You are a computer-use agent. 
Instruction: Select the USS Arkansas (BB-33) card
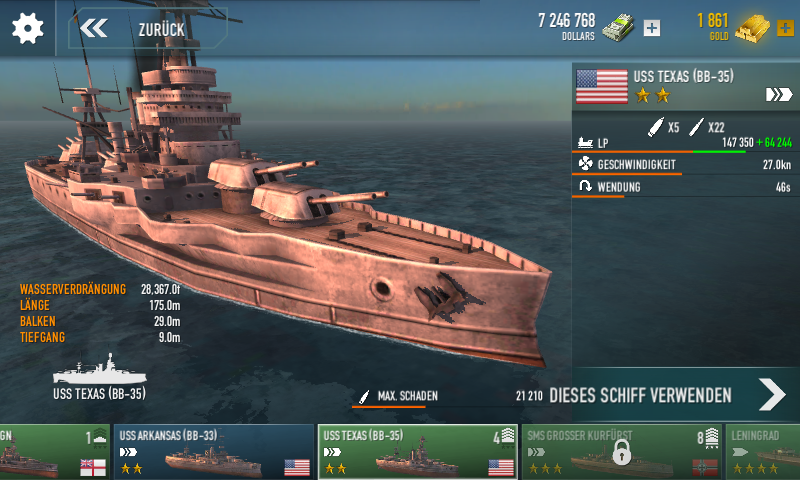pos(214,452)
